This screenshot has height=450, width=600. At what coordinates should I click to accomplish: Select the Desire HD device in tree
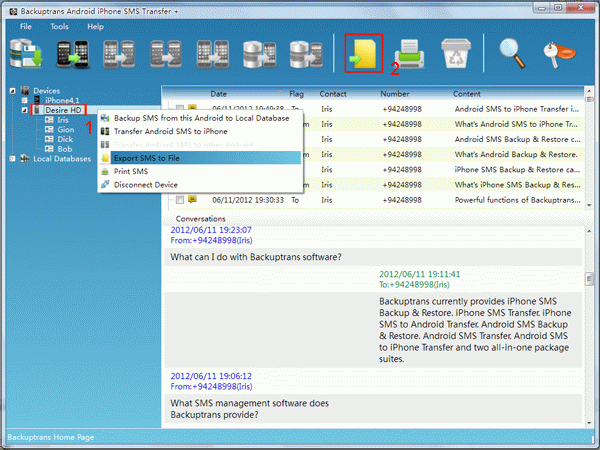pos(63,110)
